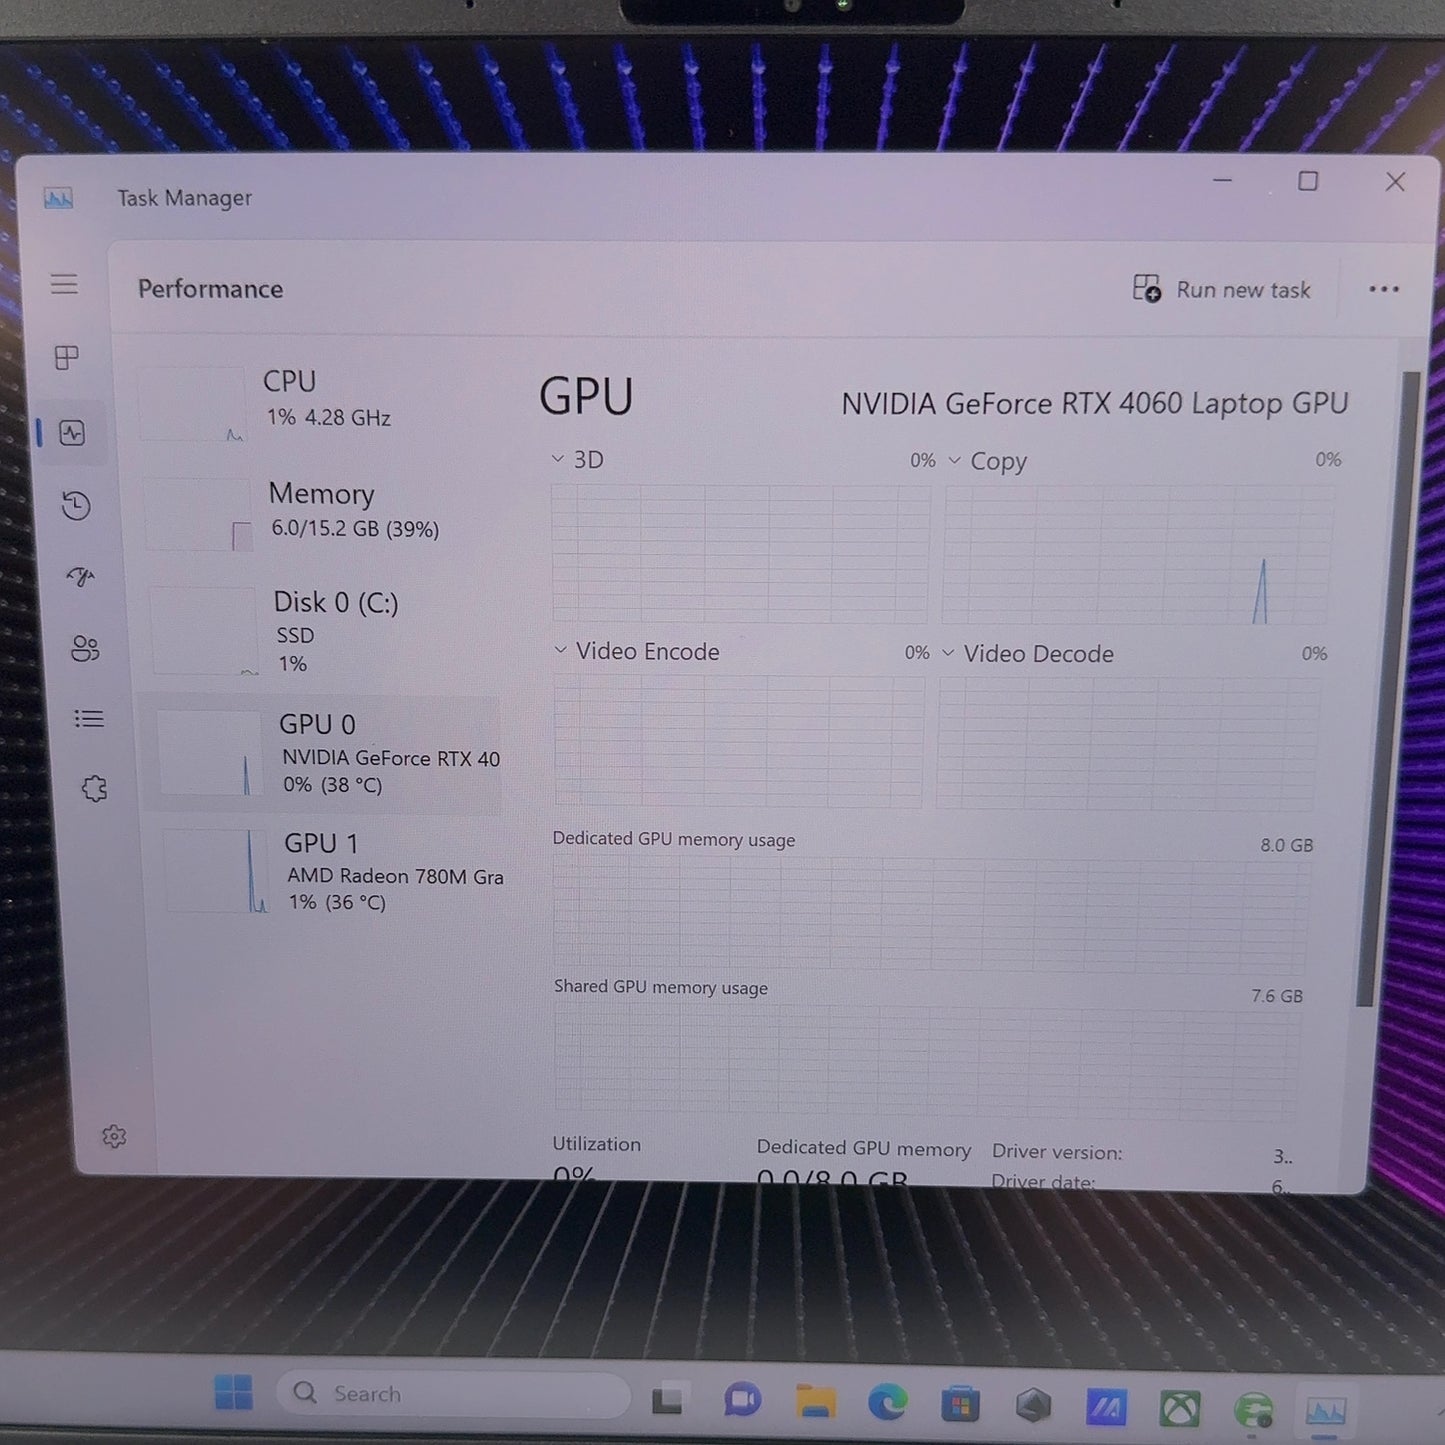
Task: Open the blue slashes app on taskbar
Action: coord(1106,1408)
